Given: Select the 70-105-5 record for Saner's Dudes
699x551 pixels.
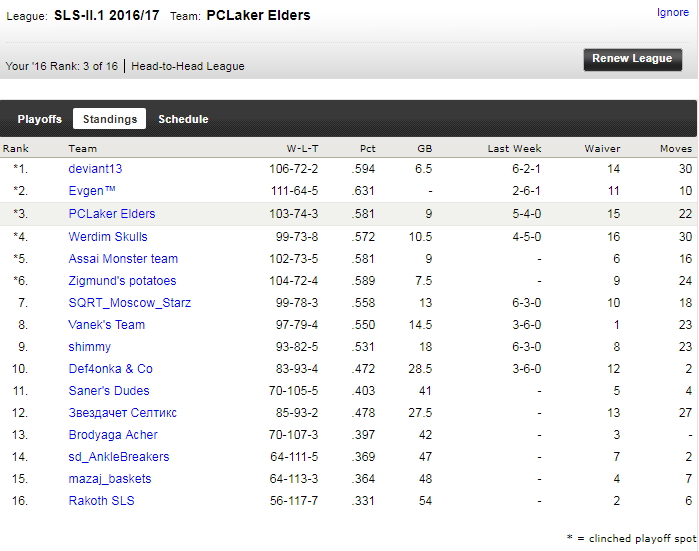Looking at the screenshot, I should 293,391.
